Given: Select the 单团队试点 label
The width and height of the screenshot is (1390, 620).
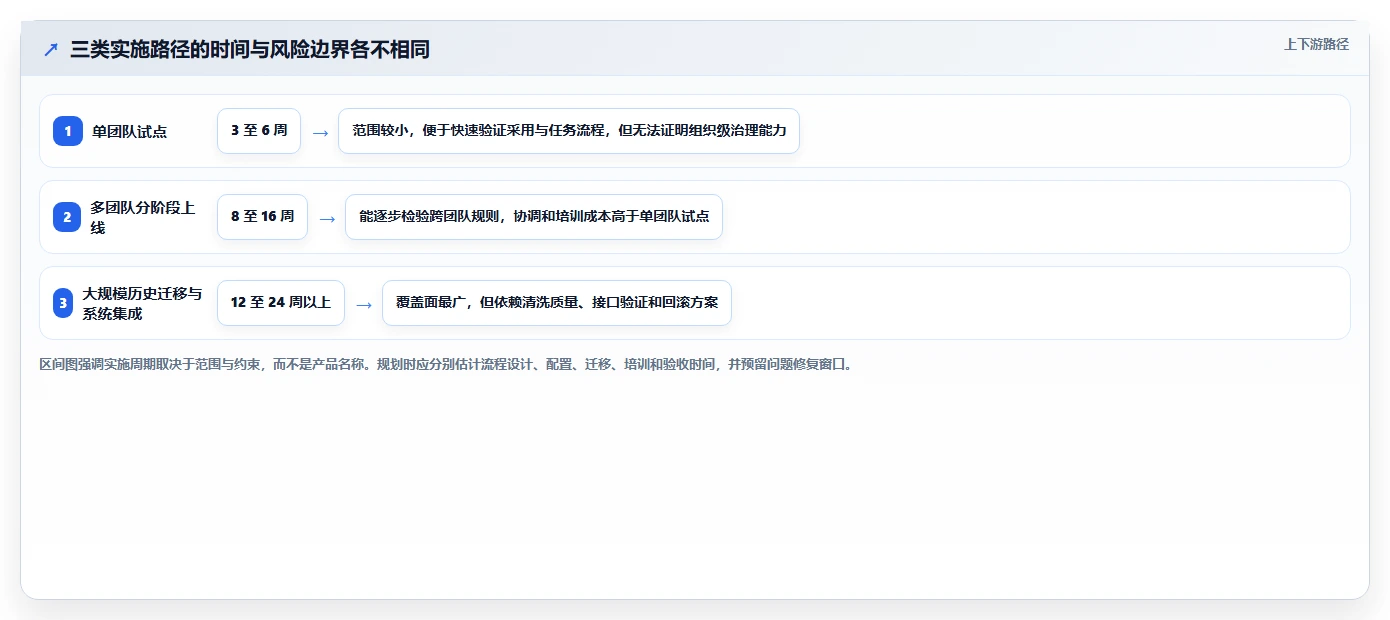Looking at the screenshot, I should (x=130, y=131).
